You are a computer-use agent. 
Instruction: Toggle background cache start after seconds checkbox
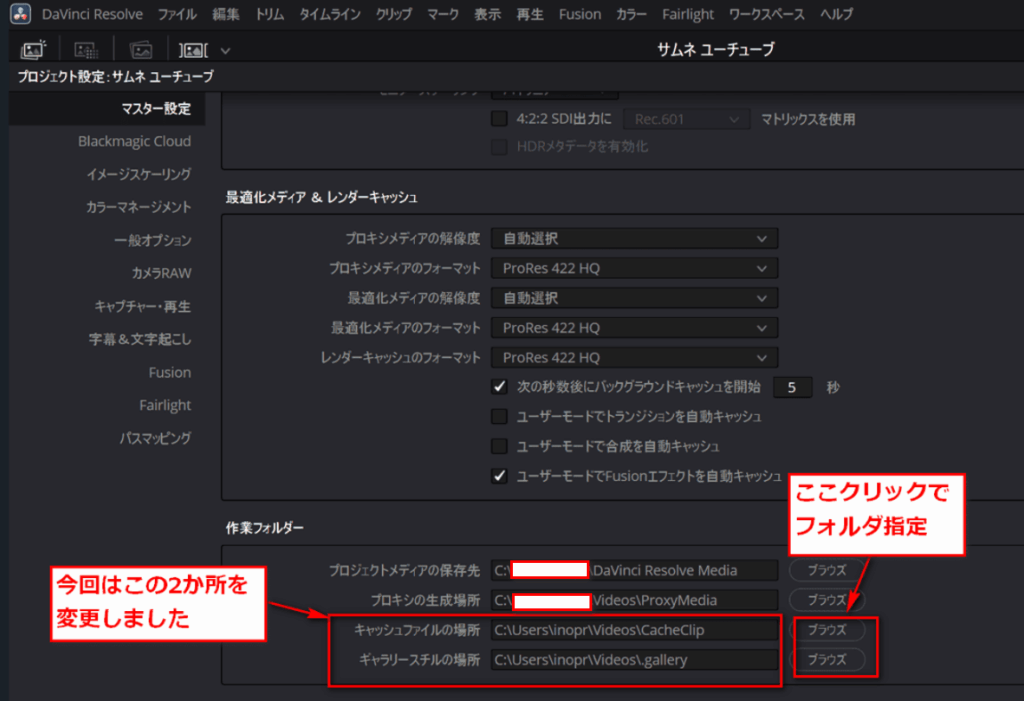[x=499, y=387]
